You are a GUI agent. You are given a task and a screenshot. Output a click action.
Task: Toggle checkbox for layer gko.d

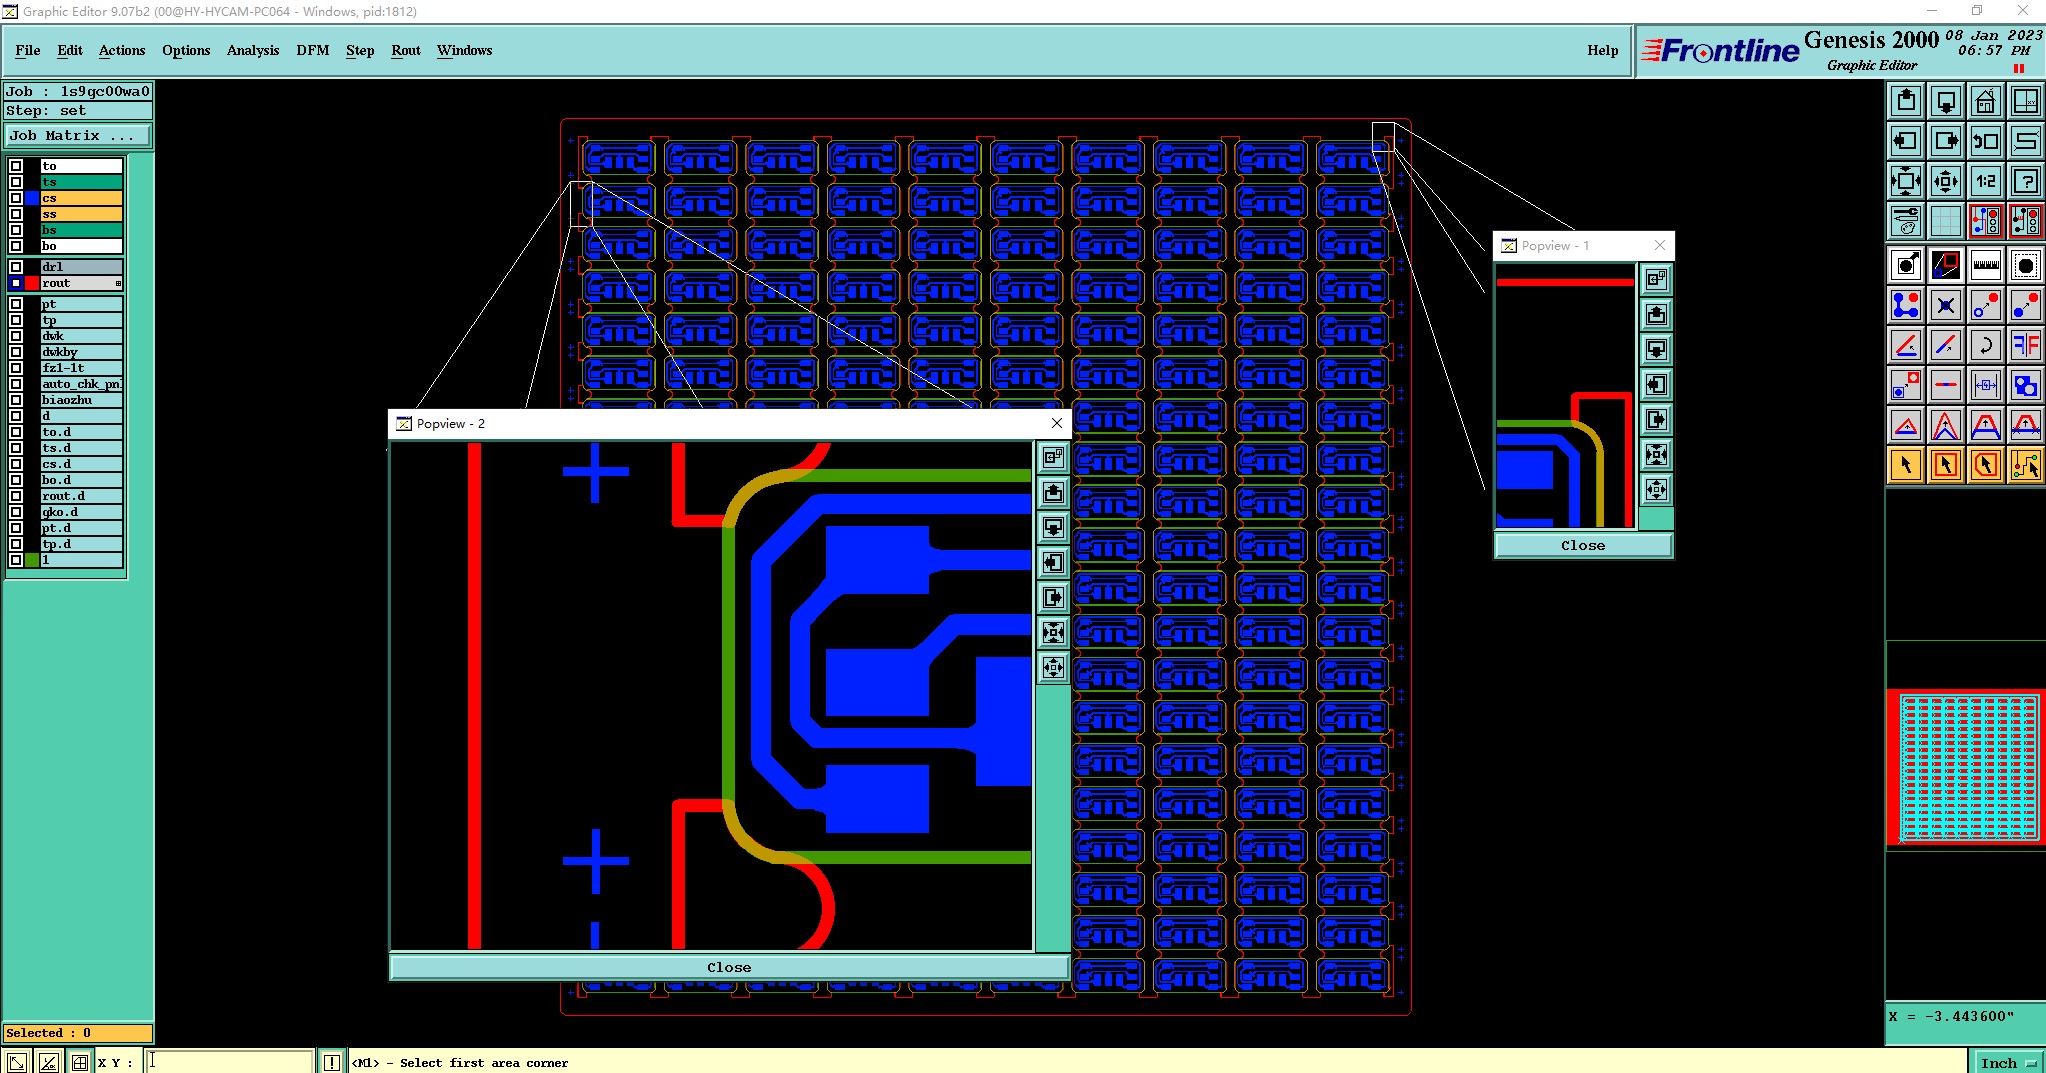(16, 512)
